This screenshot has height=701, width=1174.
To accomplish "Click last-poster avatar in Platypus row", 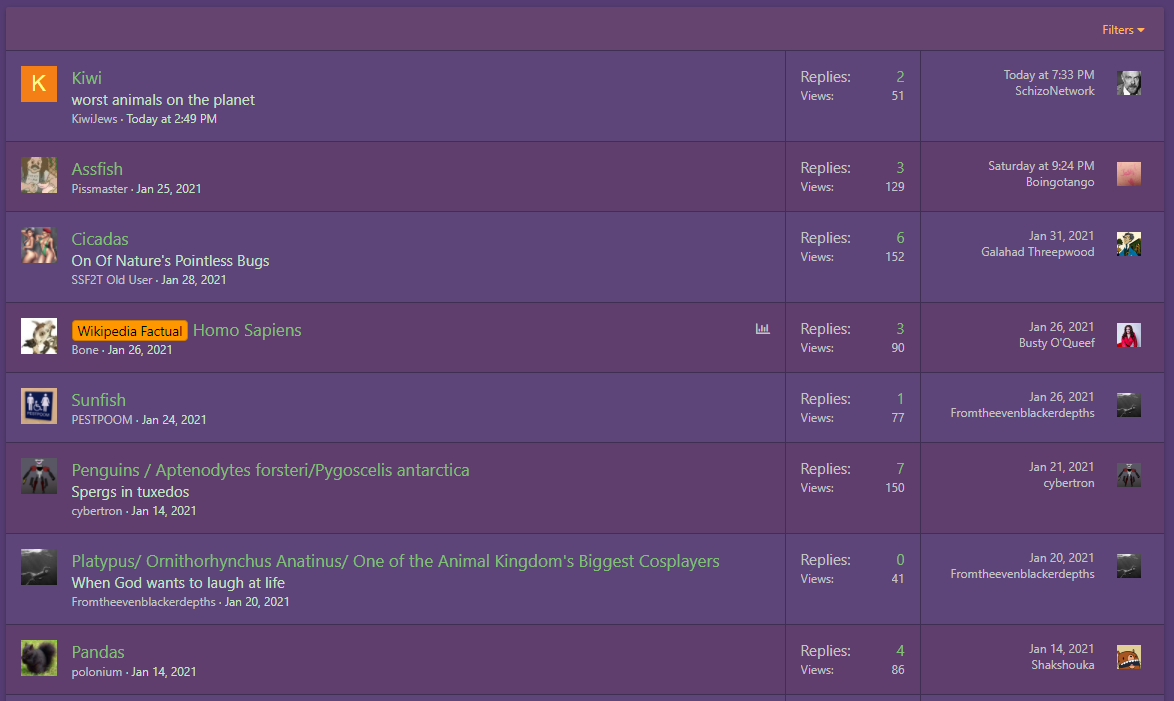I will 1129,566.
